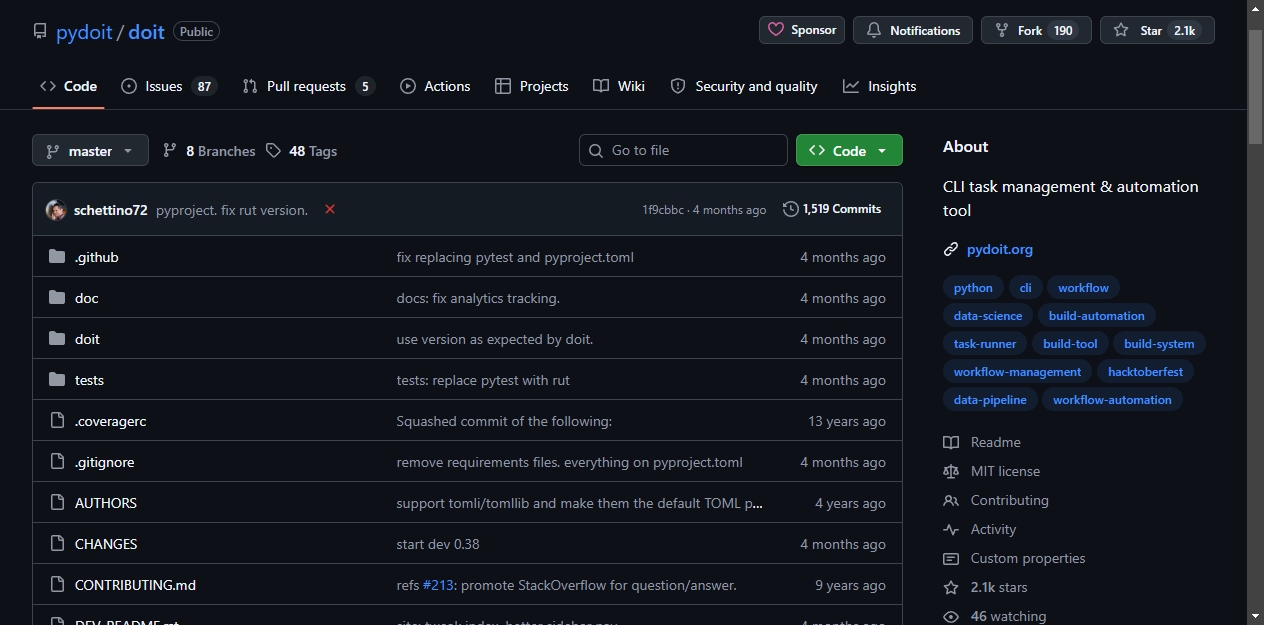Click schettino72 avatar image

tap(56, 210)
